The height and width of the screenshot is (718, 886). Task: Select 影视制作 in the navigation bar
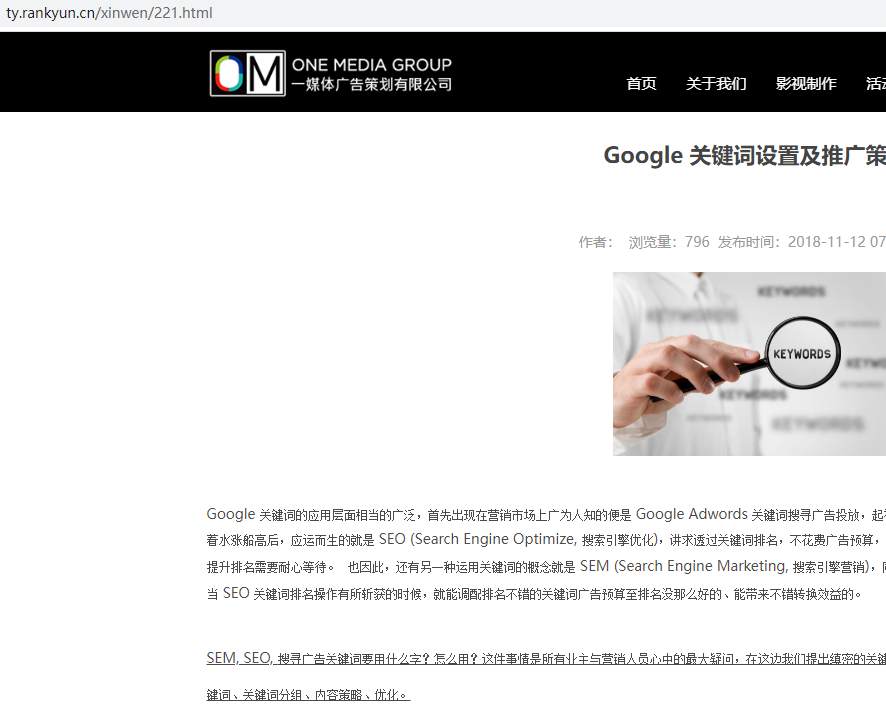[x=806, y=84]
